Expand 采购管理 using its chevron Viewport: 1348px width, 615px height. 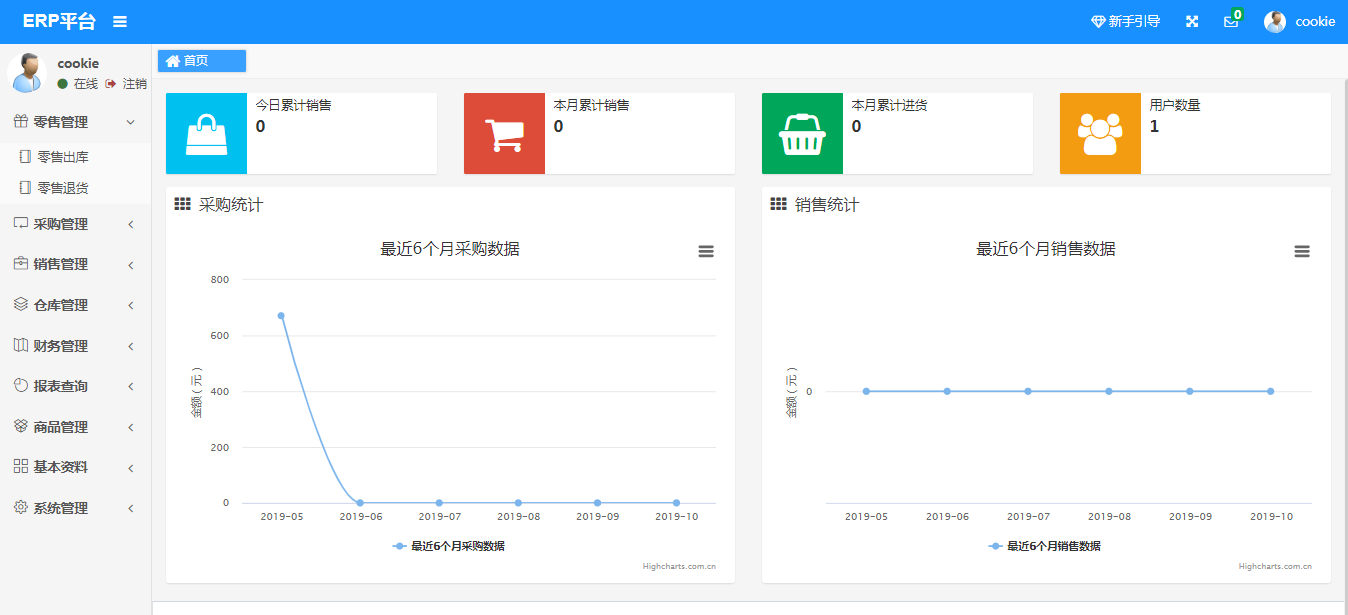(131, 224)
